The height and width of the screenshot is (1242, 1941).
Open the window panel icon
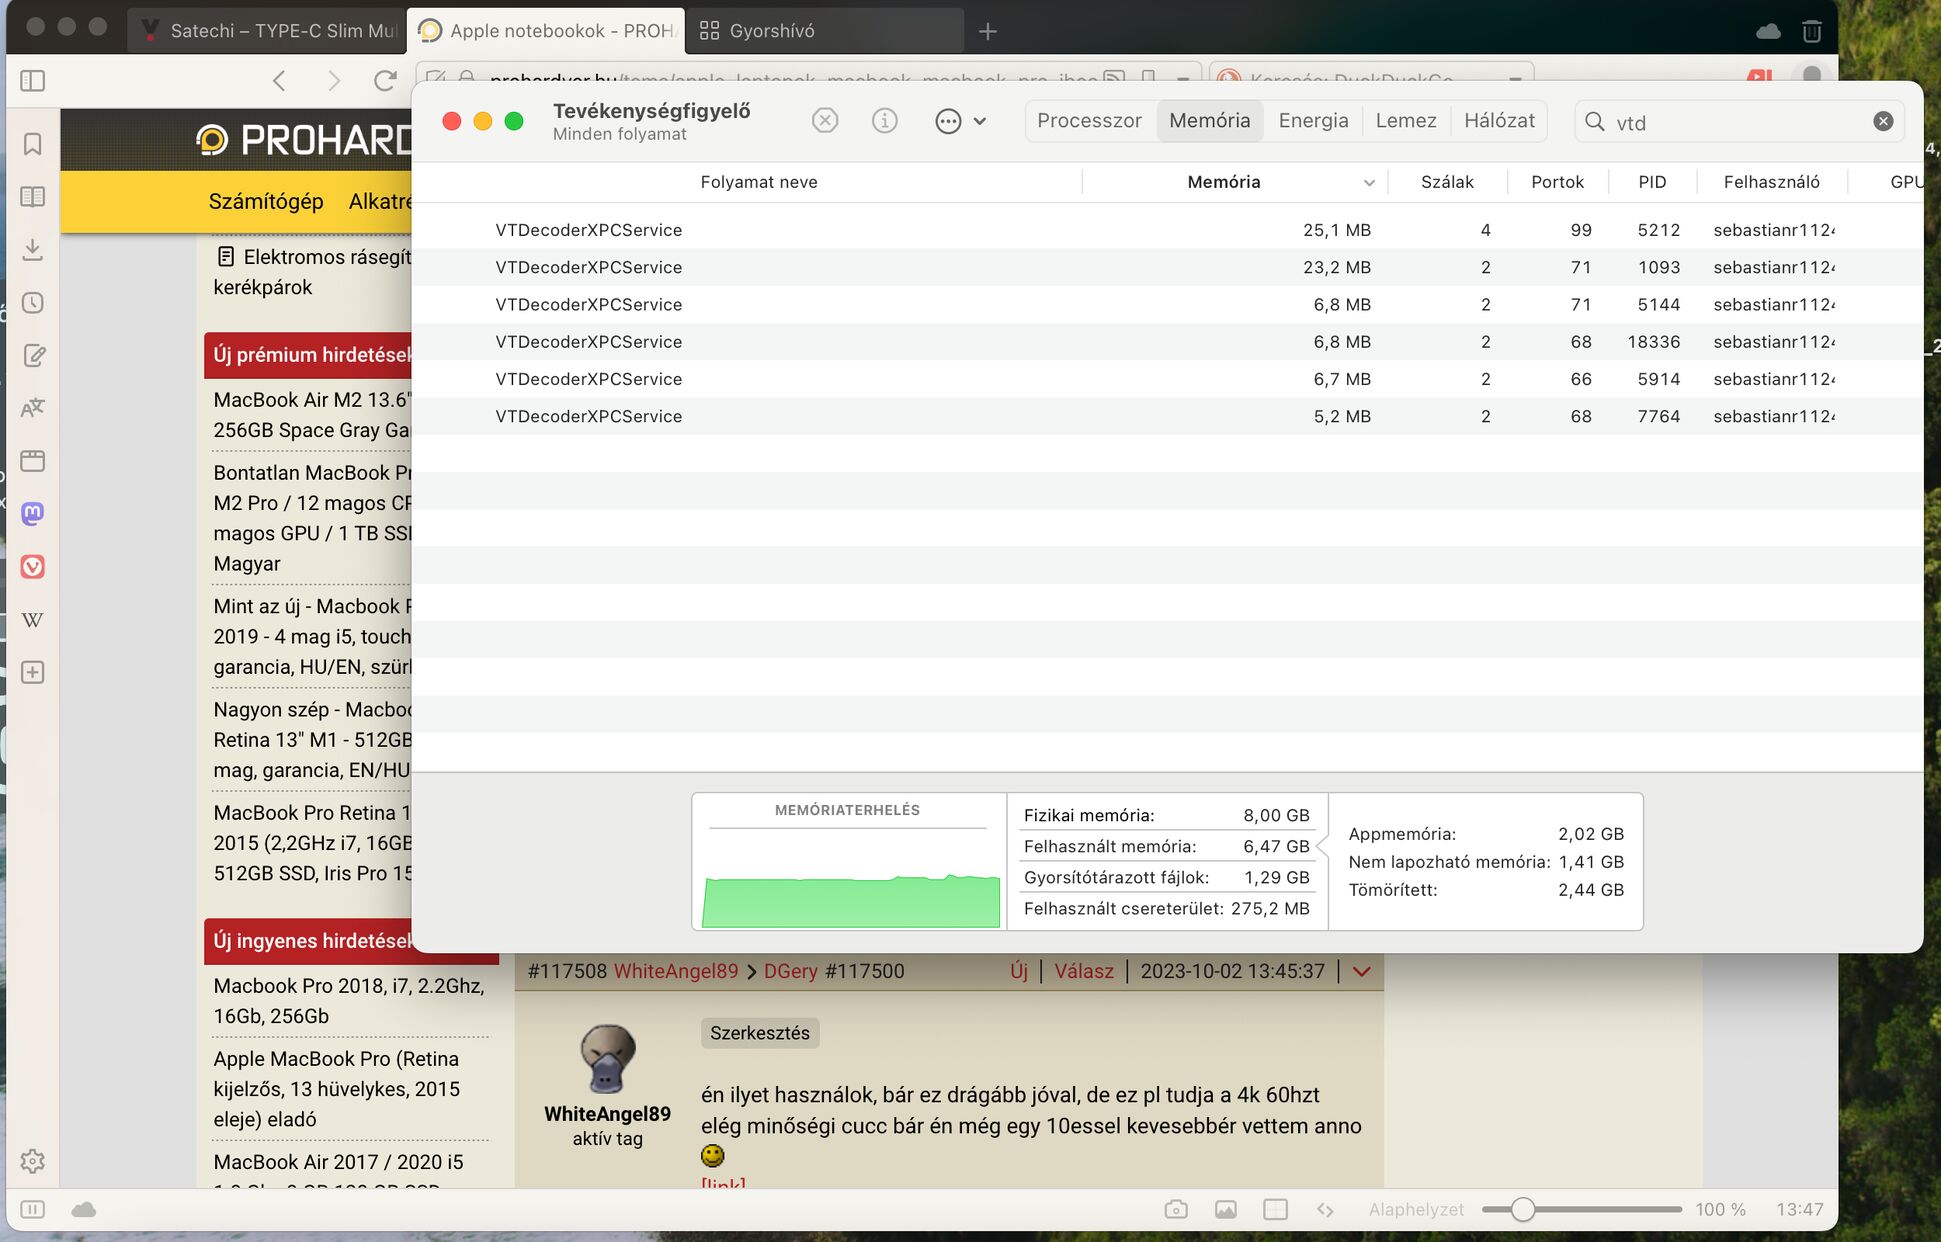pos(32,461)
